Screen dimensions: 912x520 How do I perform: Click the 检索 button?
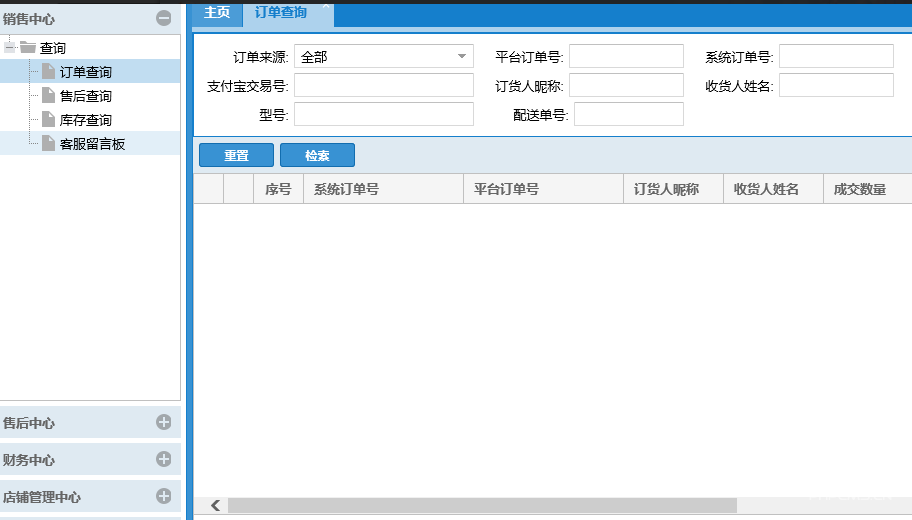[317, 155]
